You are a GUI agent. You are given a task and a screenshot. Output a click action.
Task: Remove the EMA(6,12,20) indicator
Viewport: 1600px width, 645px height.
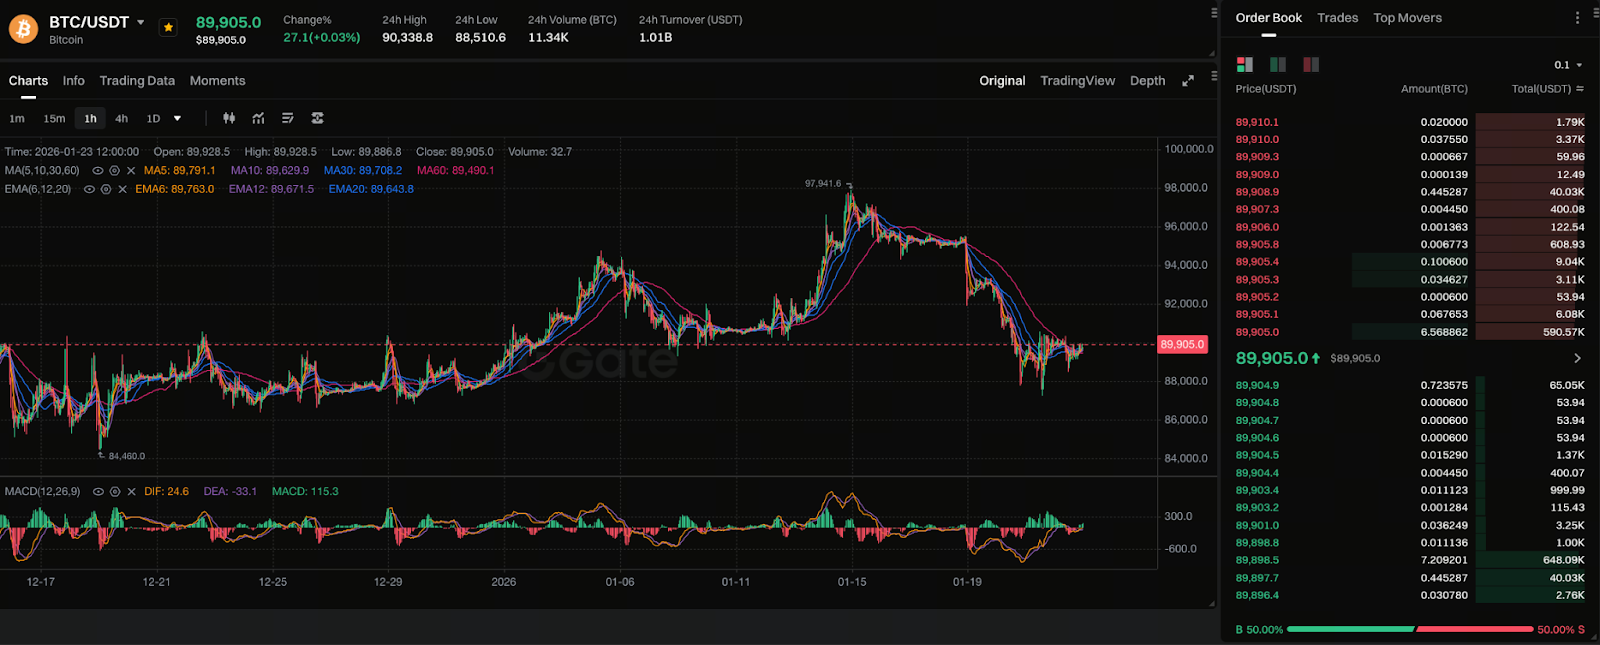122,189
